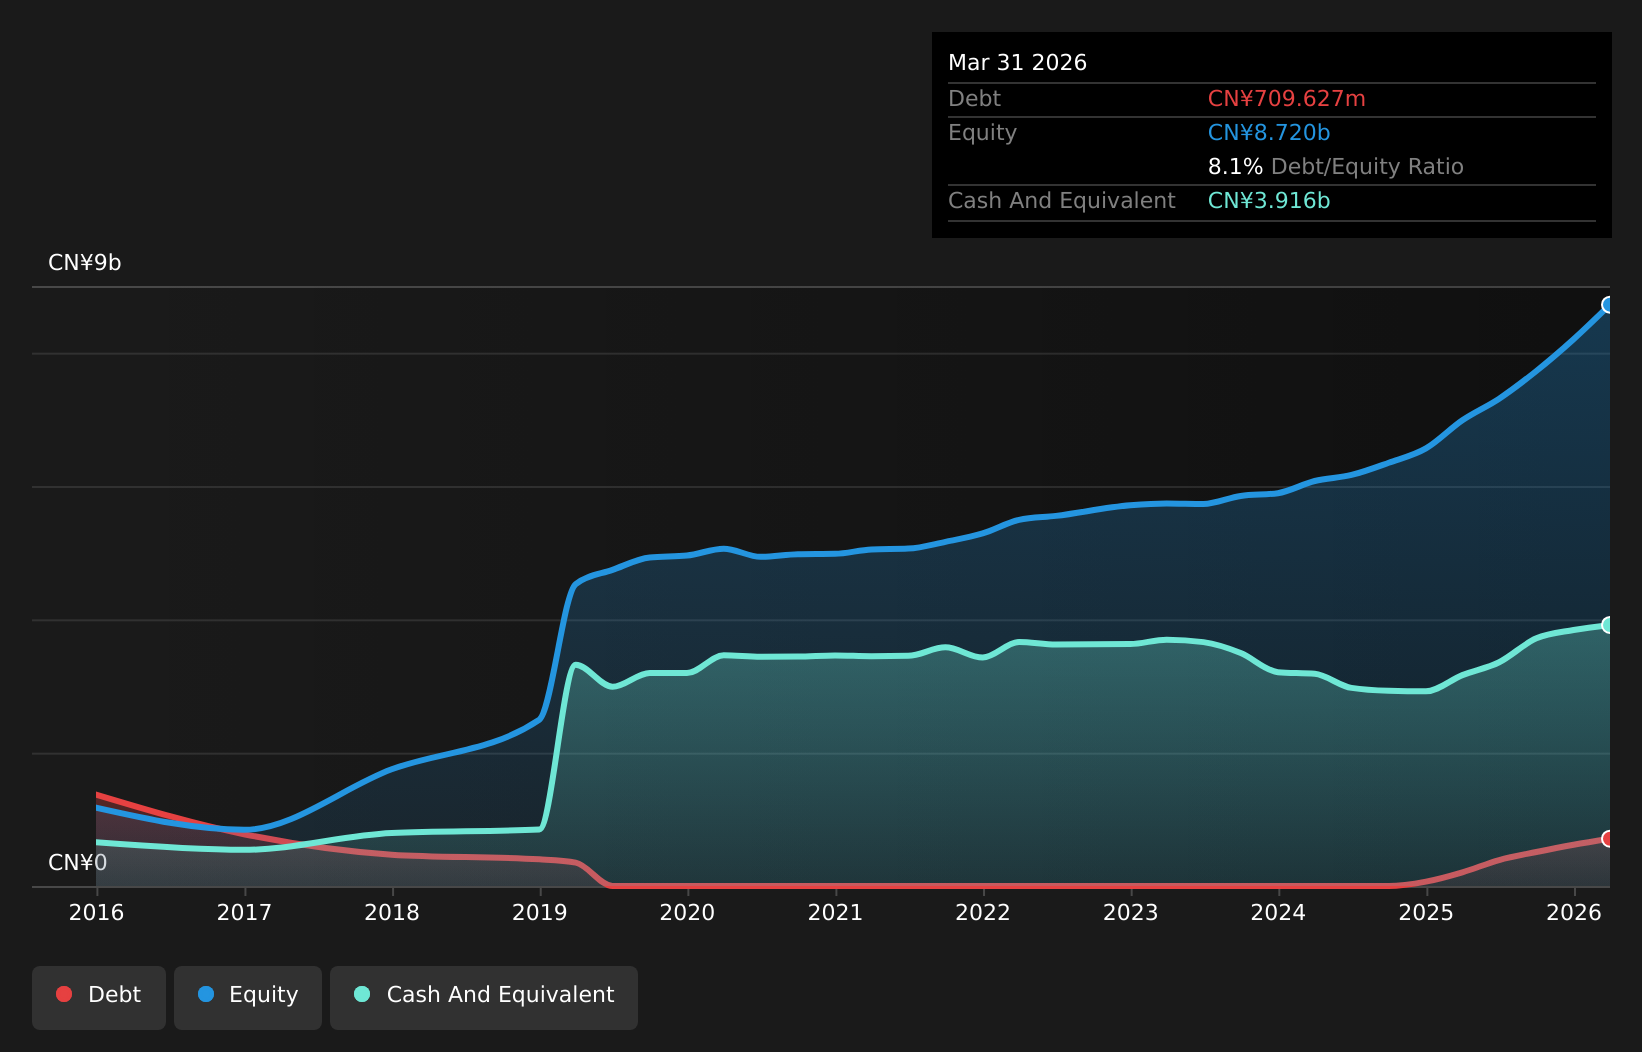This screenshot has height=1052, width=1642.
Task: Click the CN¥8.720b equity value
Action: pyautogui.click(x=1269, y=133)
